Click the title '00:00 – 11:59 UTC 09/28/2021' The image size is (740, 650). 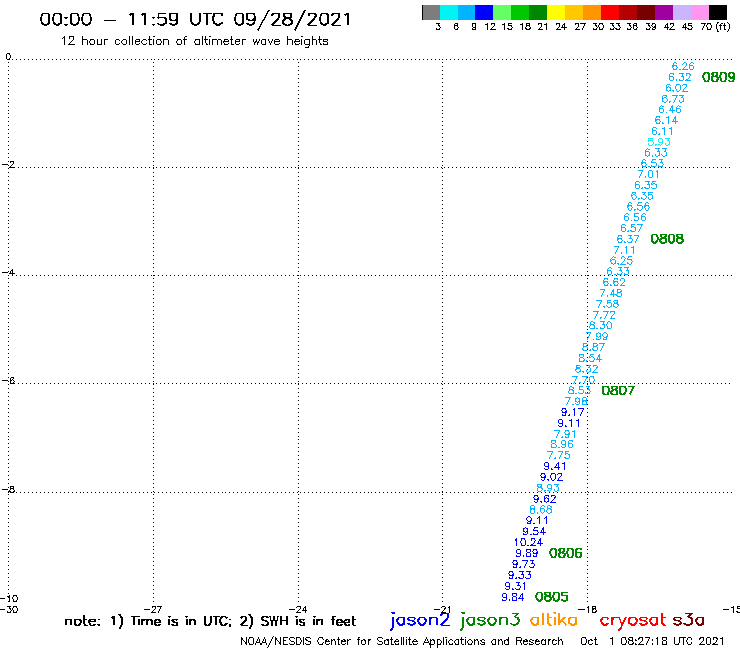coord(195,20)
